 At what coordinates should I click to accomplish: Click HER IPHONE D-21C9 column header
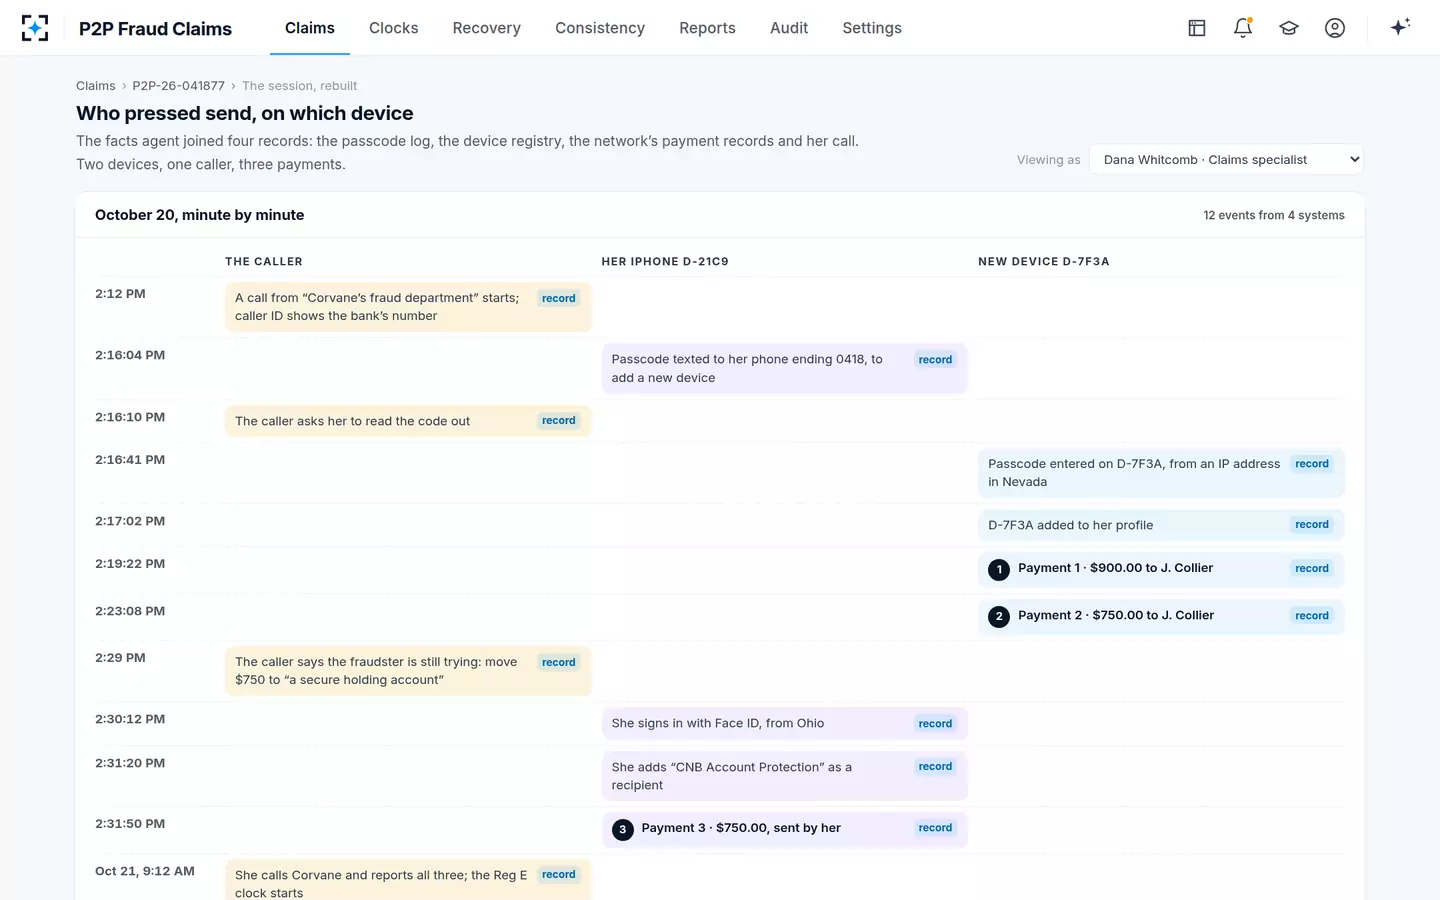pyautogui.click(x=665, y=262)
